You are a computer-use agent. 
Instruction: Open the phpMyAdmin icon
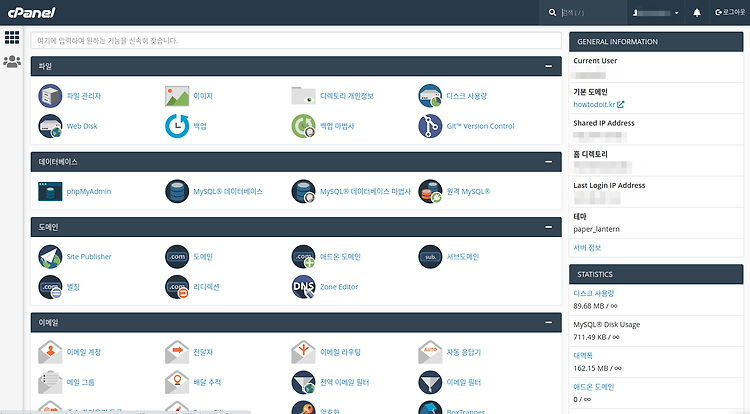[50, 191]
